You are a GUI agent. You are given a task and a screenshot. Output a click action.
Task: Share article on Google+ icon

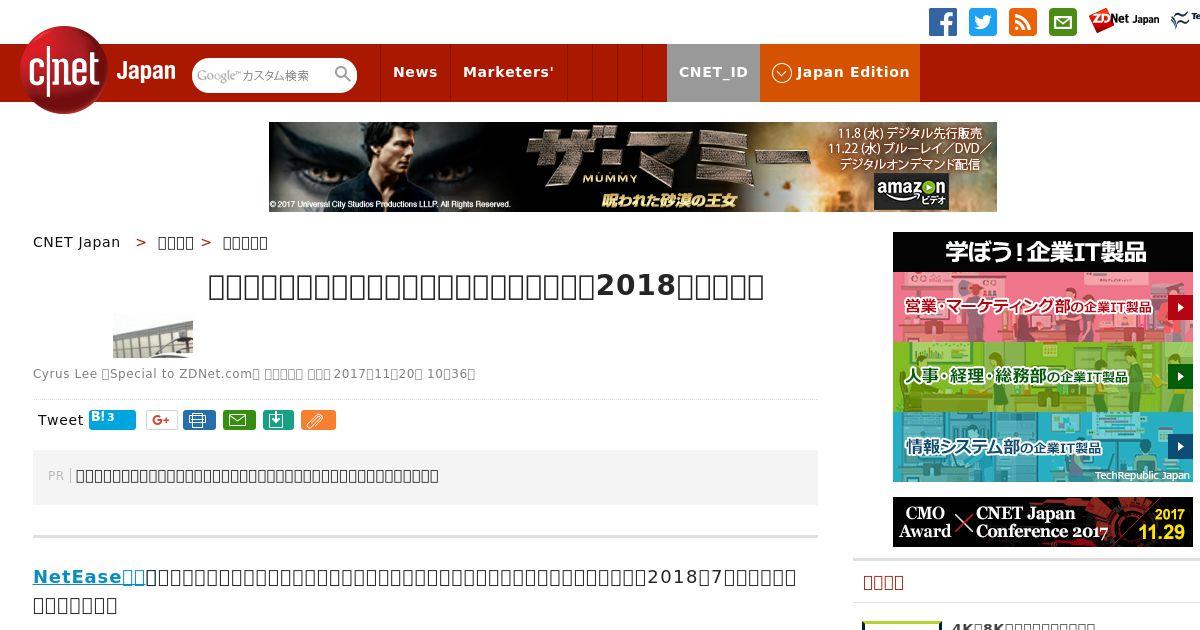click(162, 420)
